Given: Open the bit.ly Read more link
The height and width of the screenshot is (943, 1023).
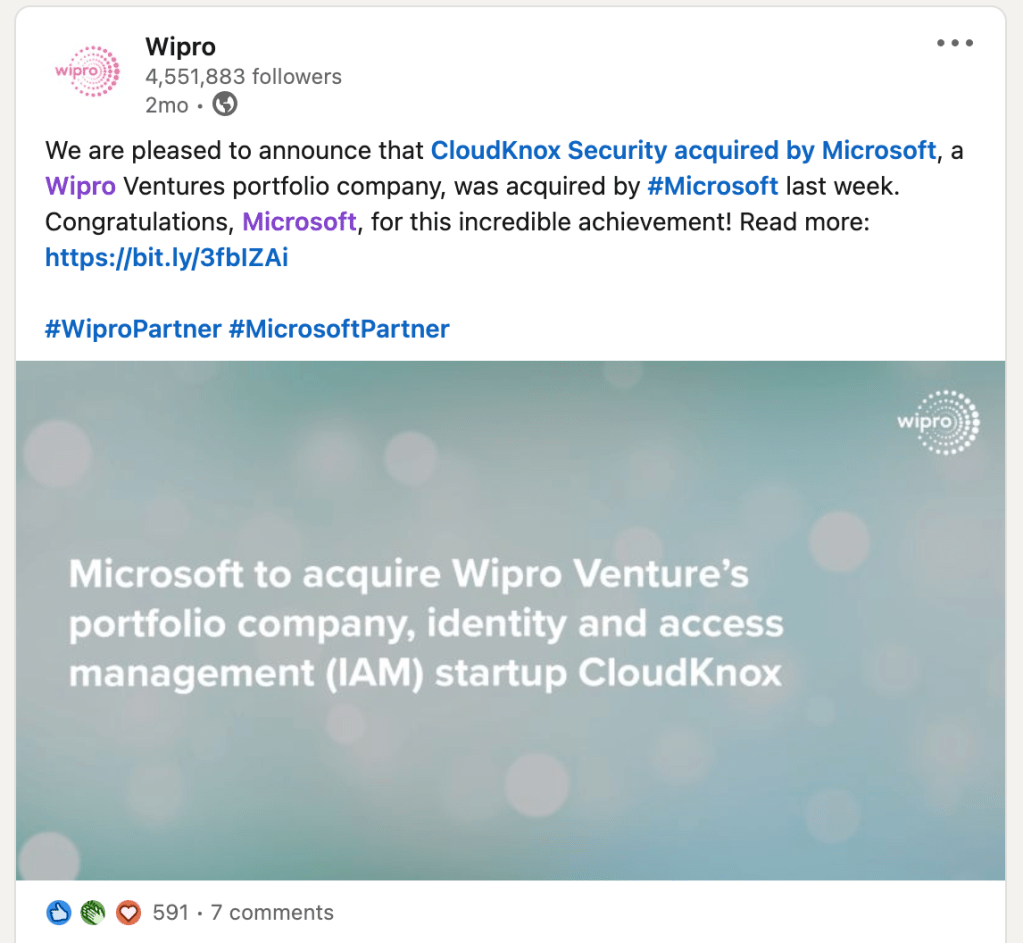Looking at the screenshot, I should click(x=167, y=258).
